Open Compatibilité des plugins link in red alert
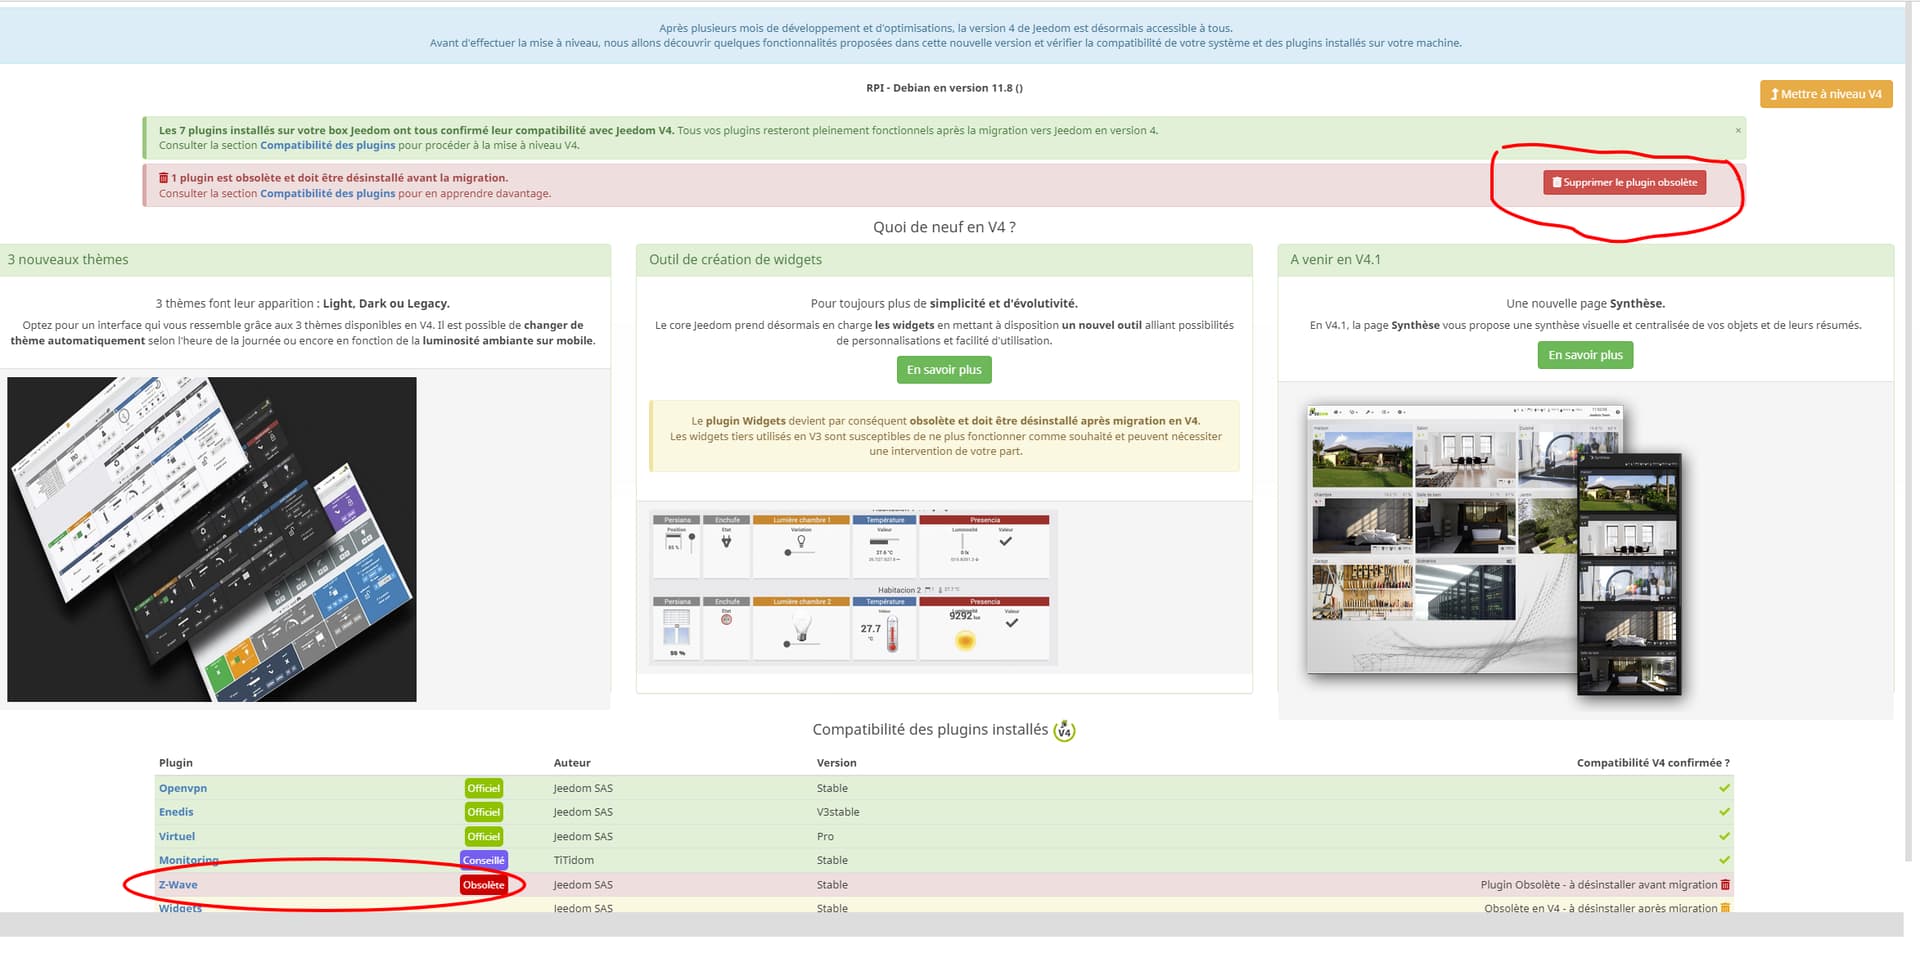This screenshot has width=1920, height=967. 327,193
